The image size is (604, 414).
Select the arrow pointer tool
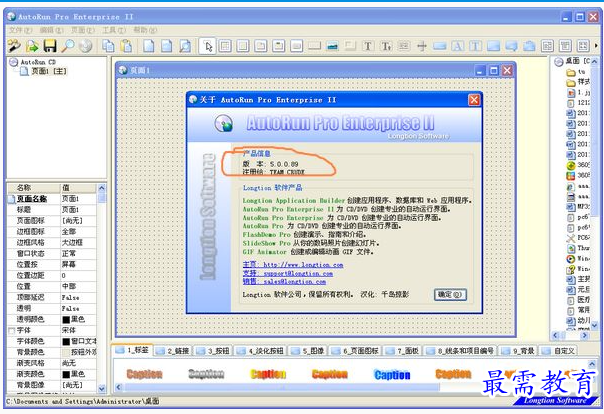click(208, 47)
